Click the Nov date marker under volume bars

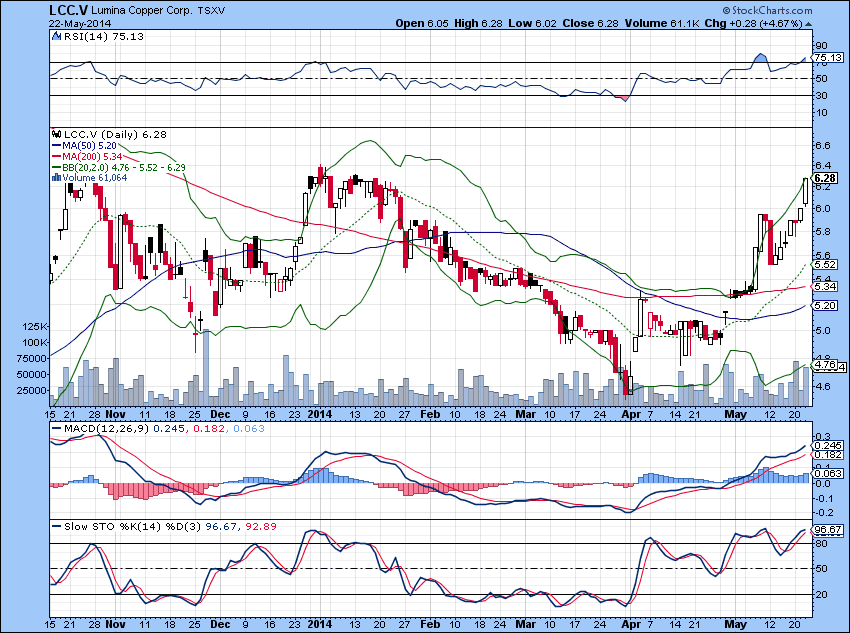coord(115,414)
